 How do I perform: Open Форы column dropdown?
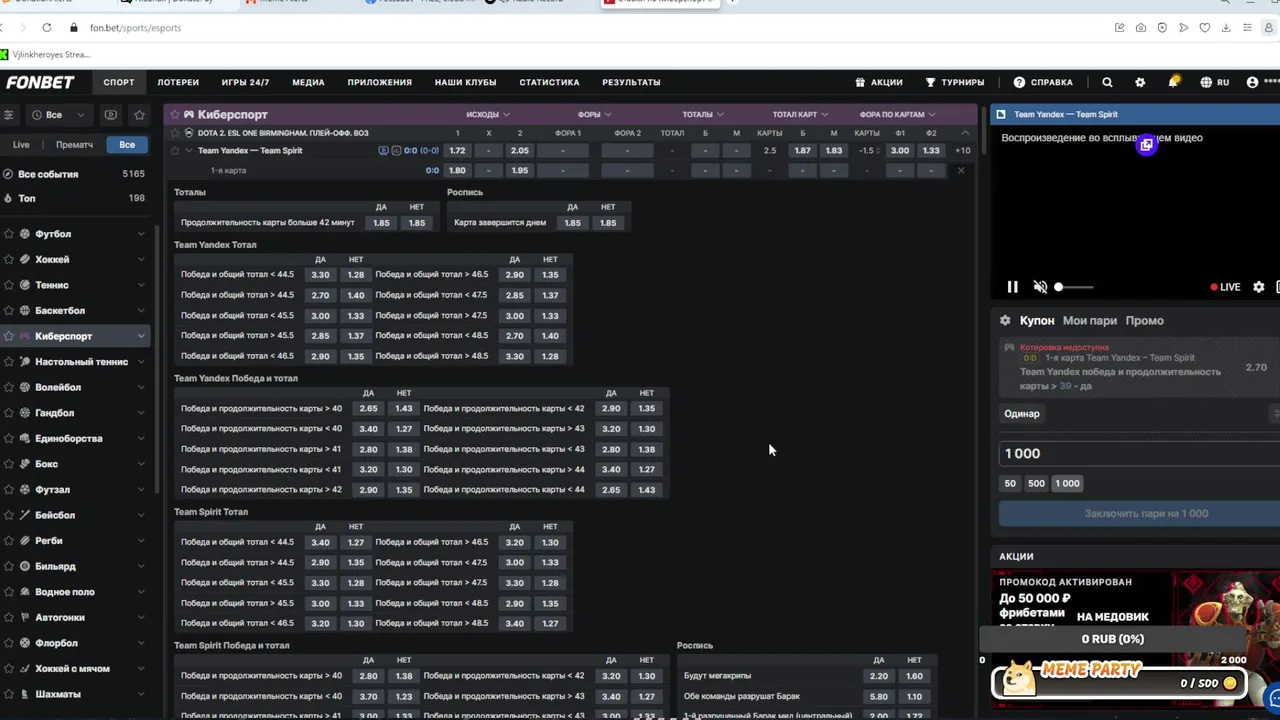pos(594,114)
